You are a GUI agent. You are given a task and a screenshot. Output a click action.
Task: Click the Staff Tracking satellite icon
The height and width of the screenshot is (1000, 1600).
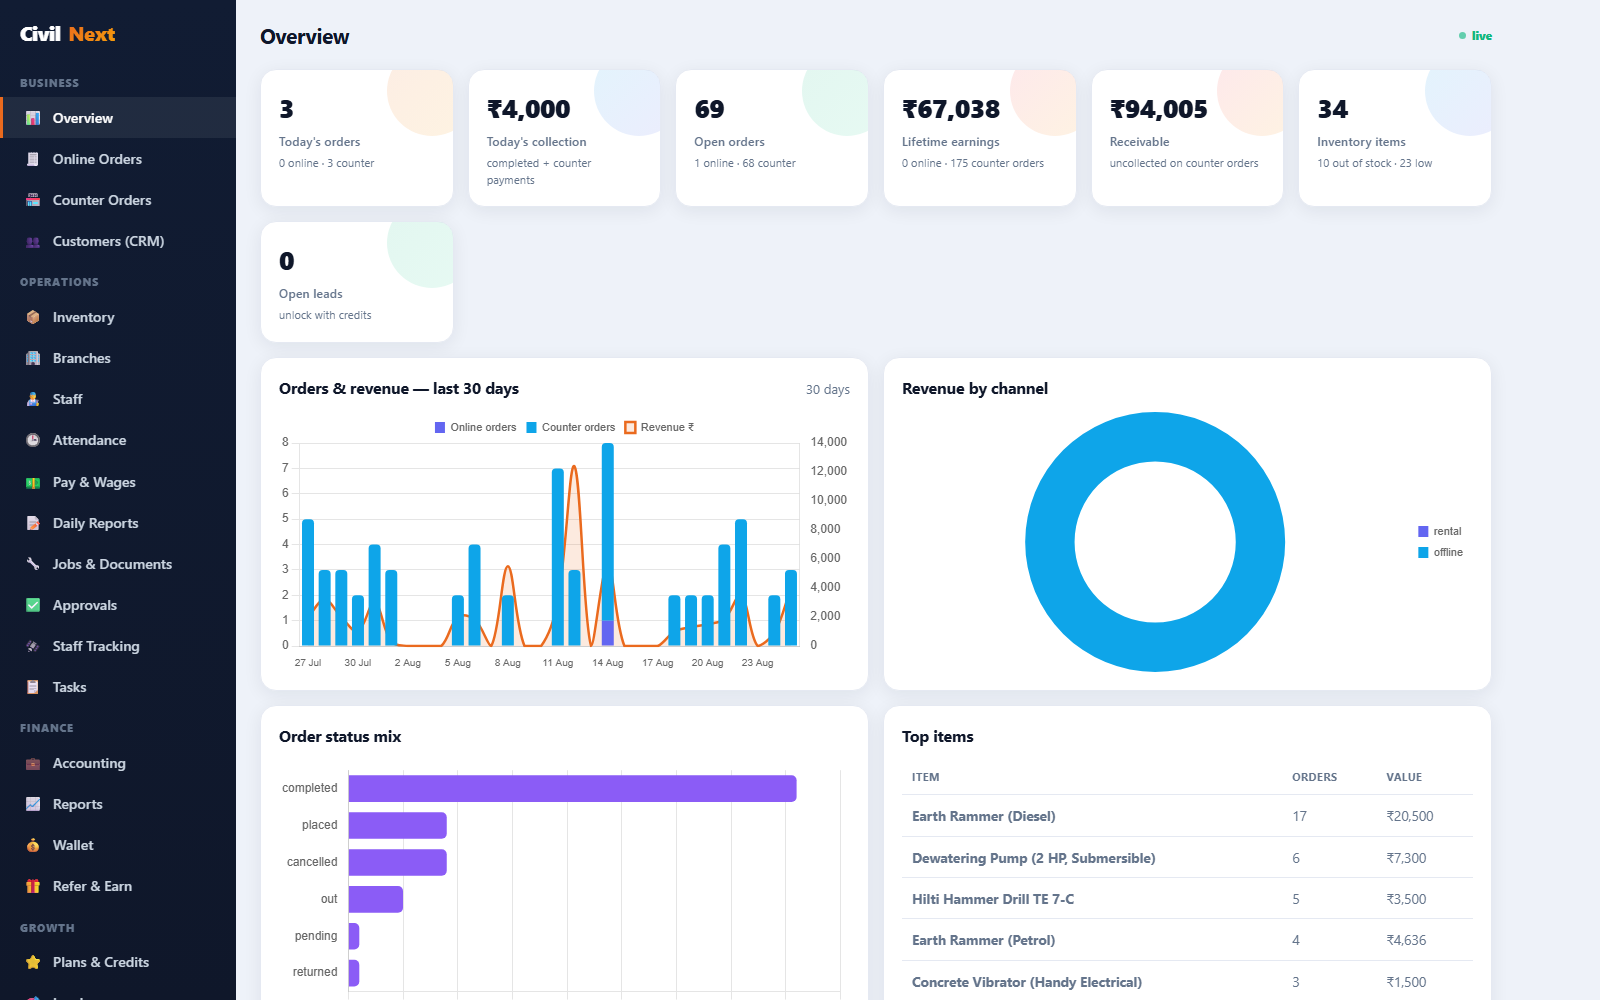click(33, 646)
